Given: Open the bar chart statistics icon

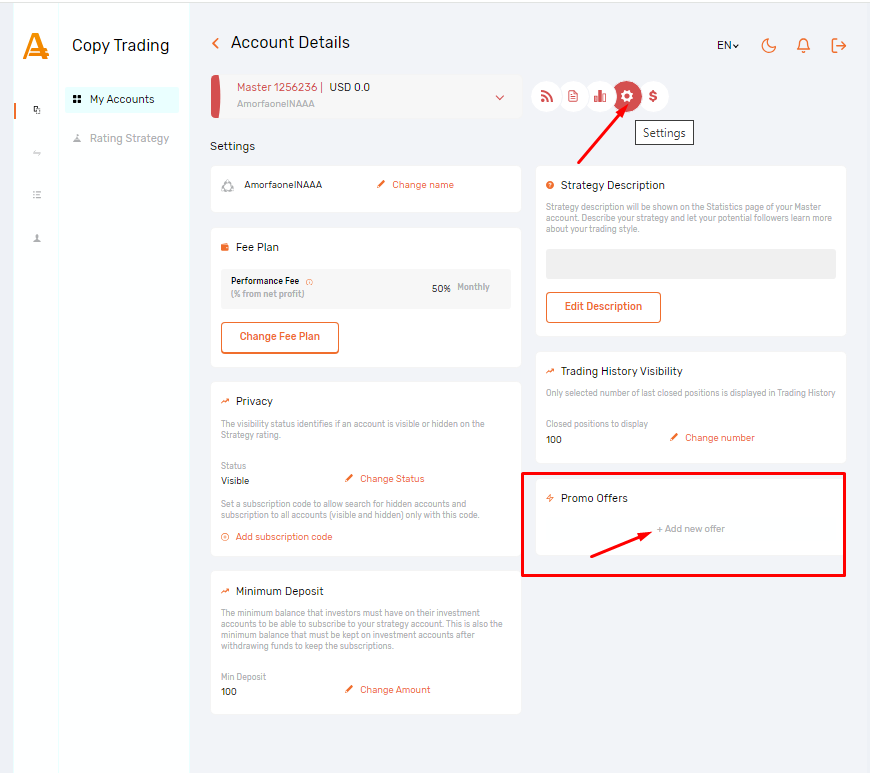Looking at the screenshot, I should 600,96.
